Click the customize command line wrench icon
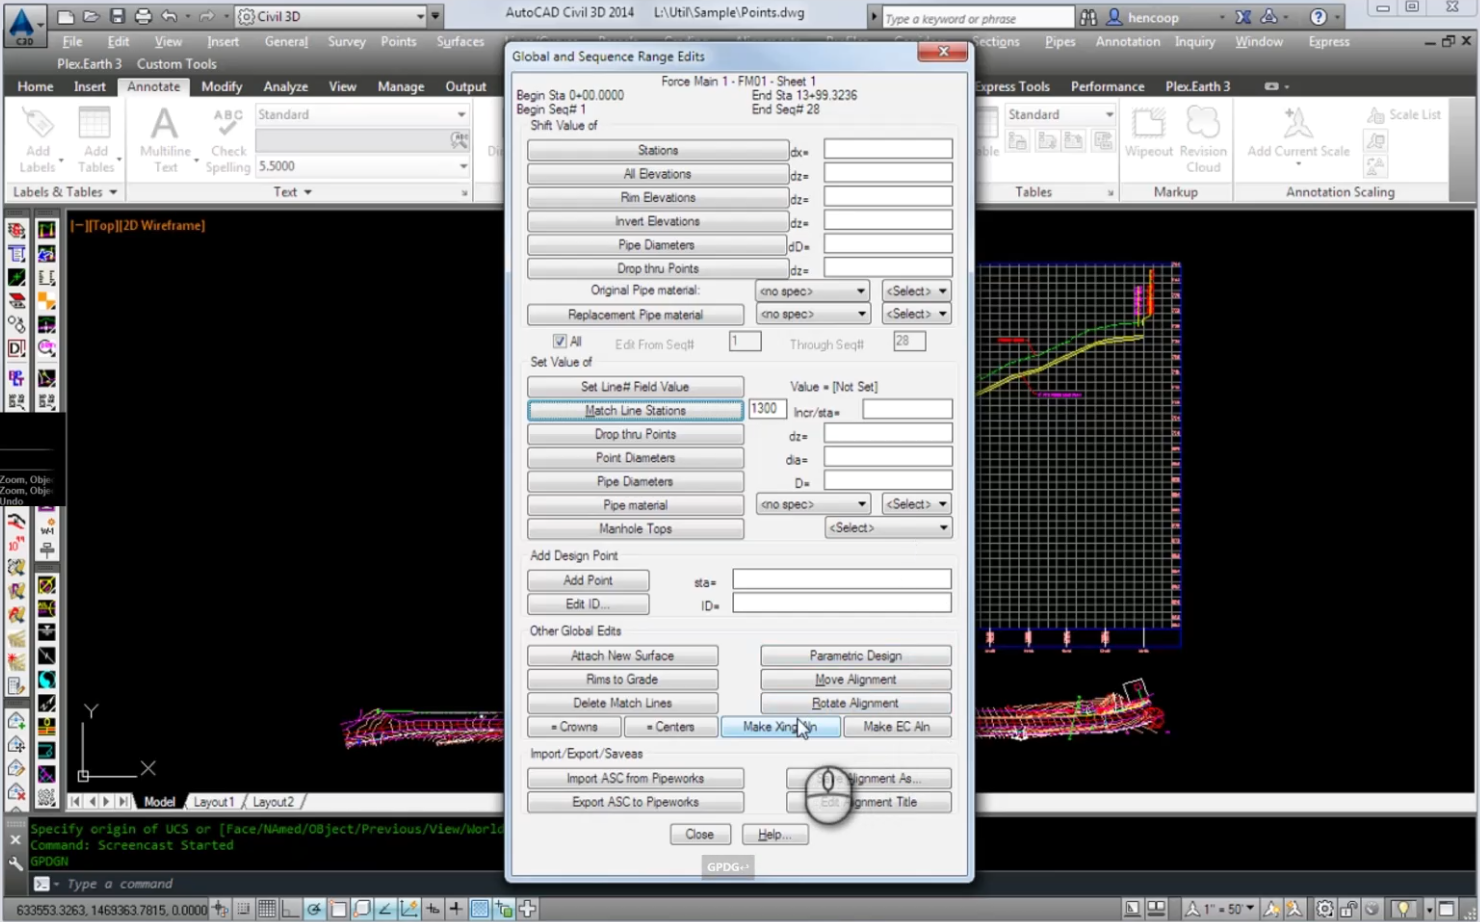 tap(15, 863)
